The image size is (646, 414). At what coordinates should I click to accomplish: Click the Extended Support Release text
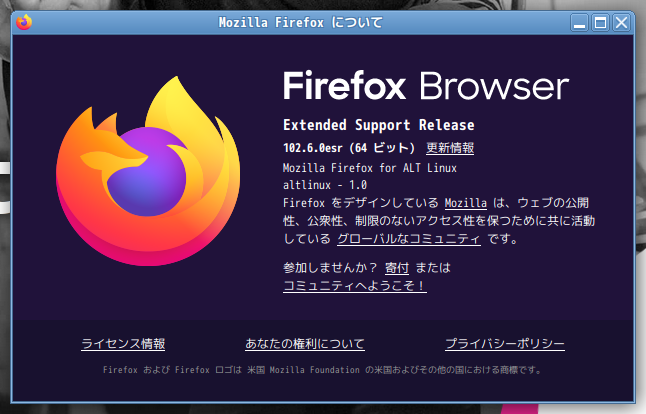point(379,125)
